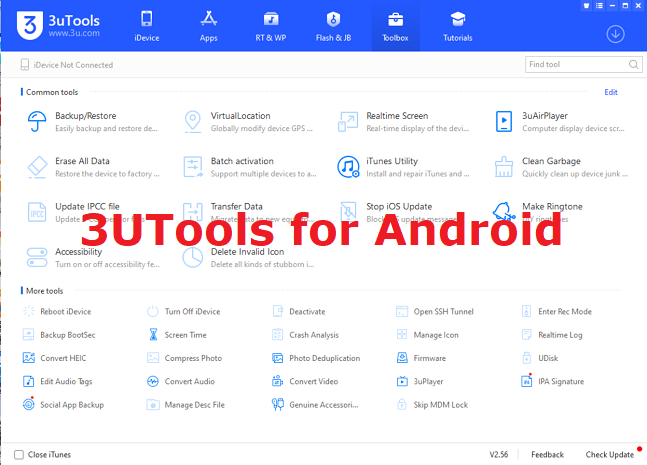Image resolution: width=647 pixels, height=465 pixels.
Task: Launch the 3uAirPlayer icon
Action: tap(504, 121)
